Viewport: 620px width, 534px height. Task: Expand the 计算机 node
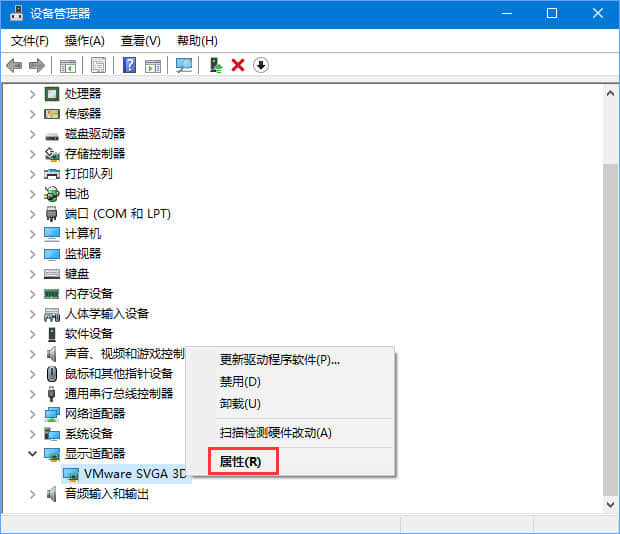point(32,234)
